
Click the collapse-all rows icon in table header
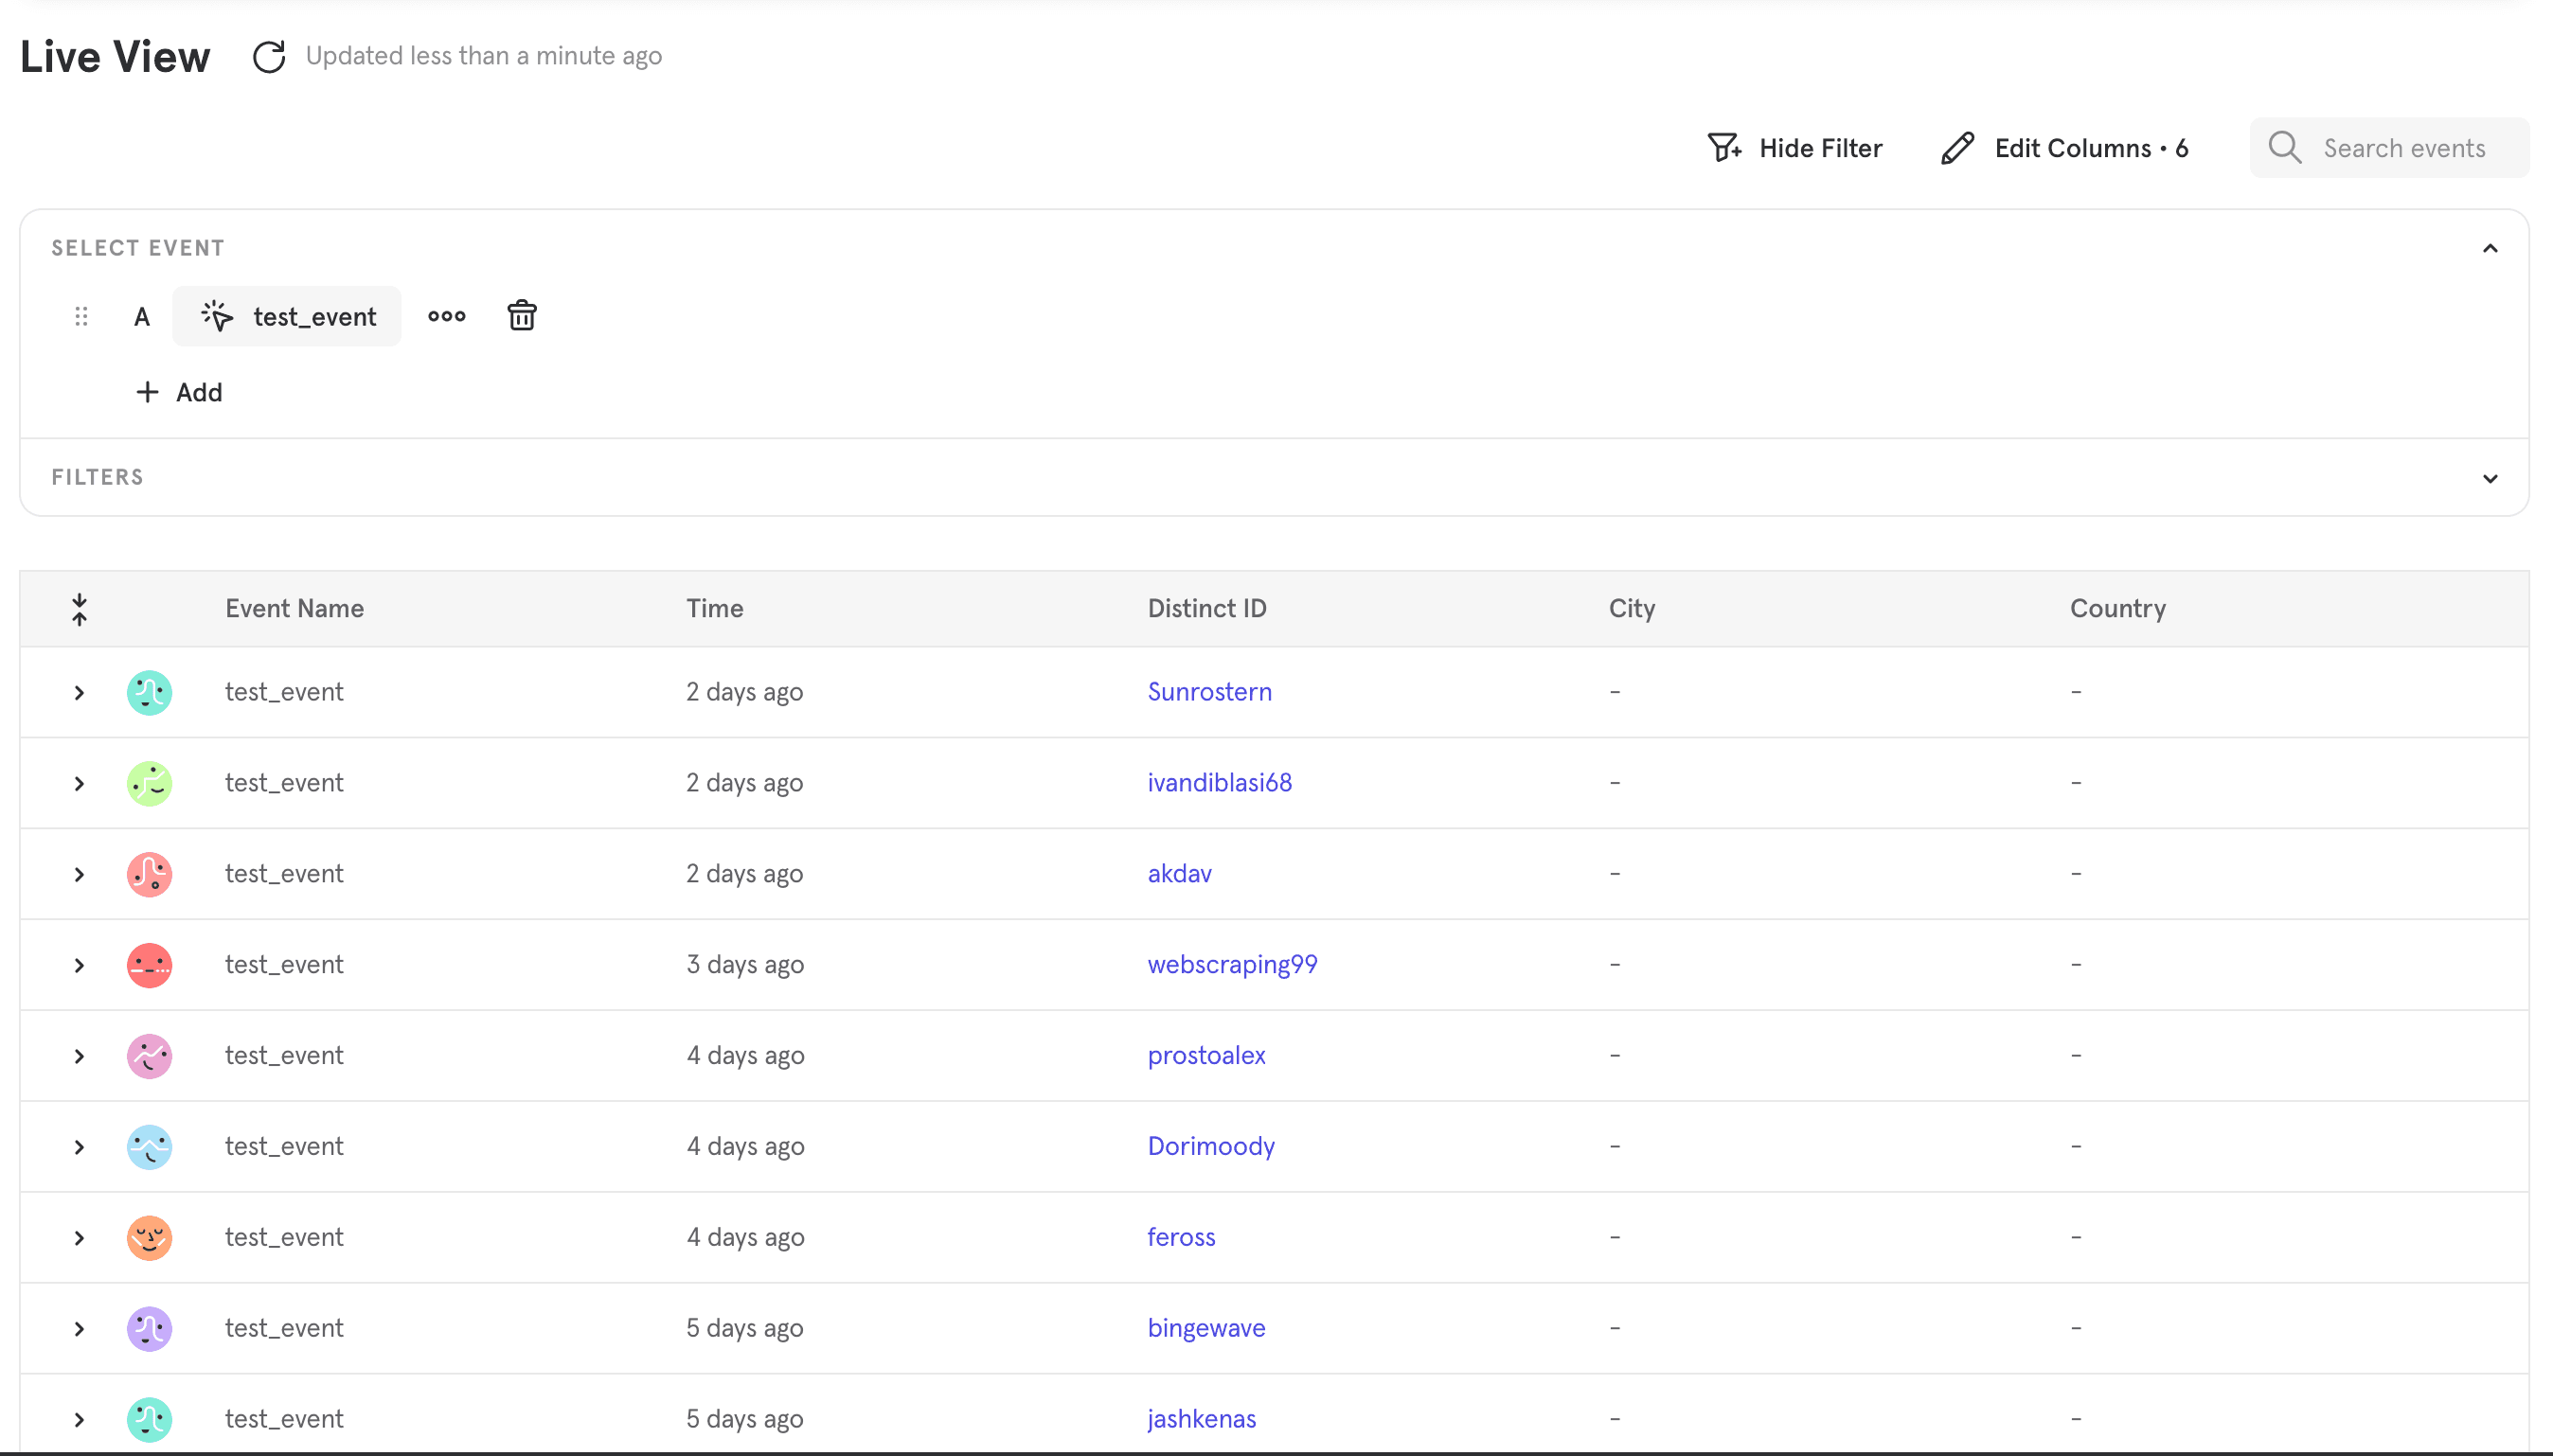point(80,609)
